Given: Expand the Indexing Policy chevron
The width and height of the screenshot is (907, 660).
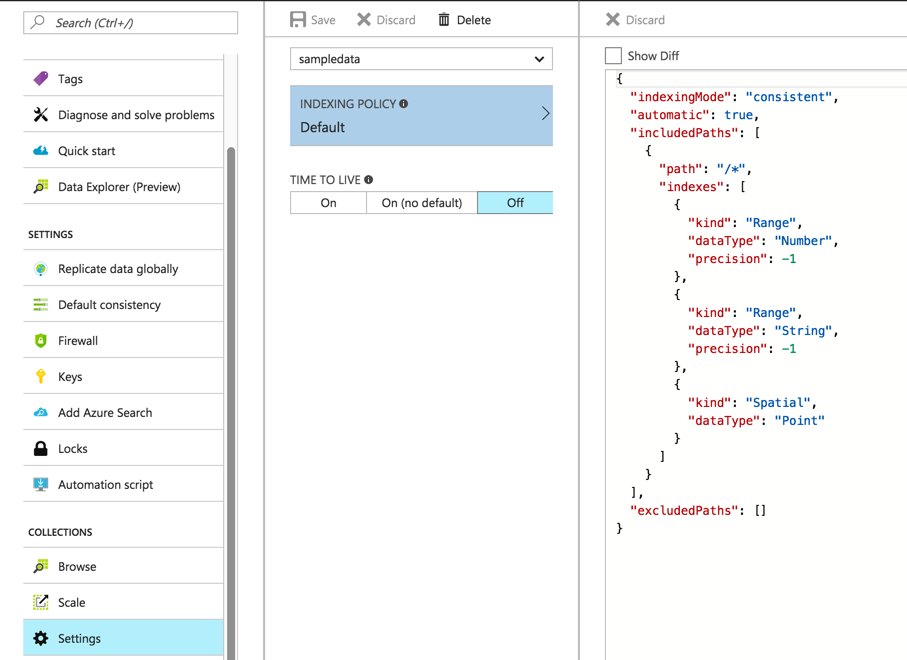Looking at the screenshot, I should tap(545, 113).
